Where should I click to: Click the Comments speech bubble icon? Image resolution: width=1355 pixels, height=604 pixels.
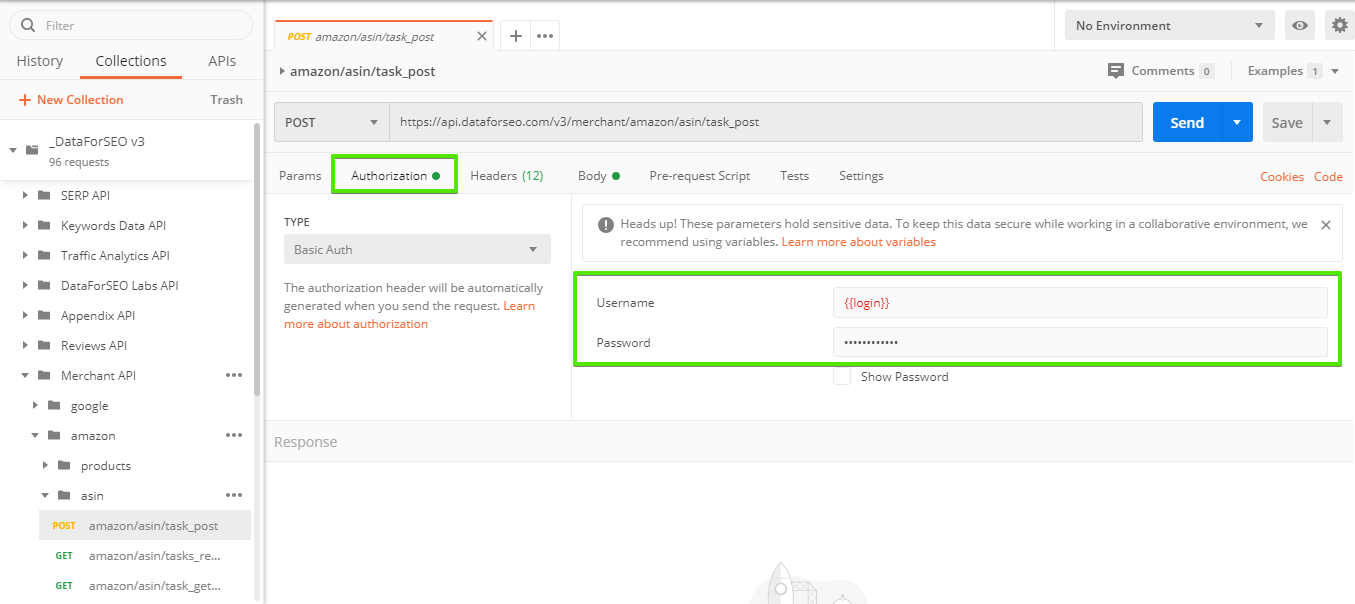[1116, 71]
